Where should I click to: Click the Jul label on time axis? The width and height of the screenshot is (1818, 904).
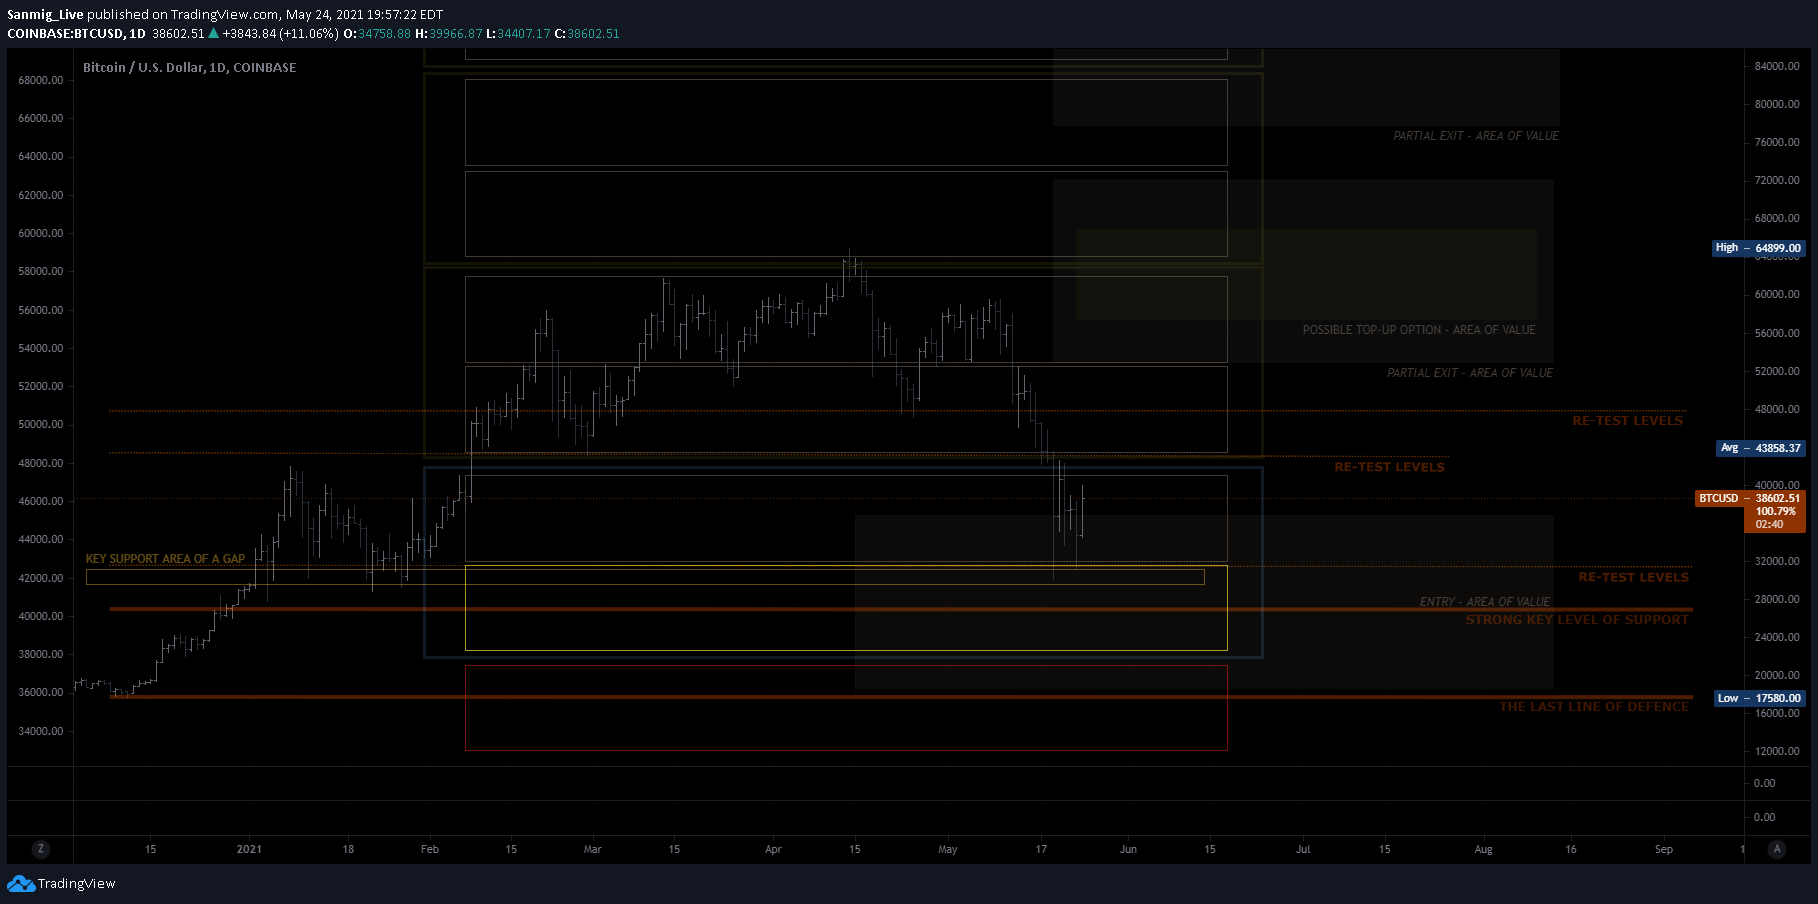(1303, 849)
